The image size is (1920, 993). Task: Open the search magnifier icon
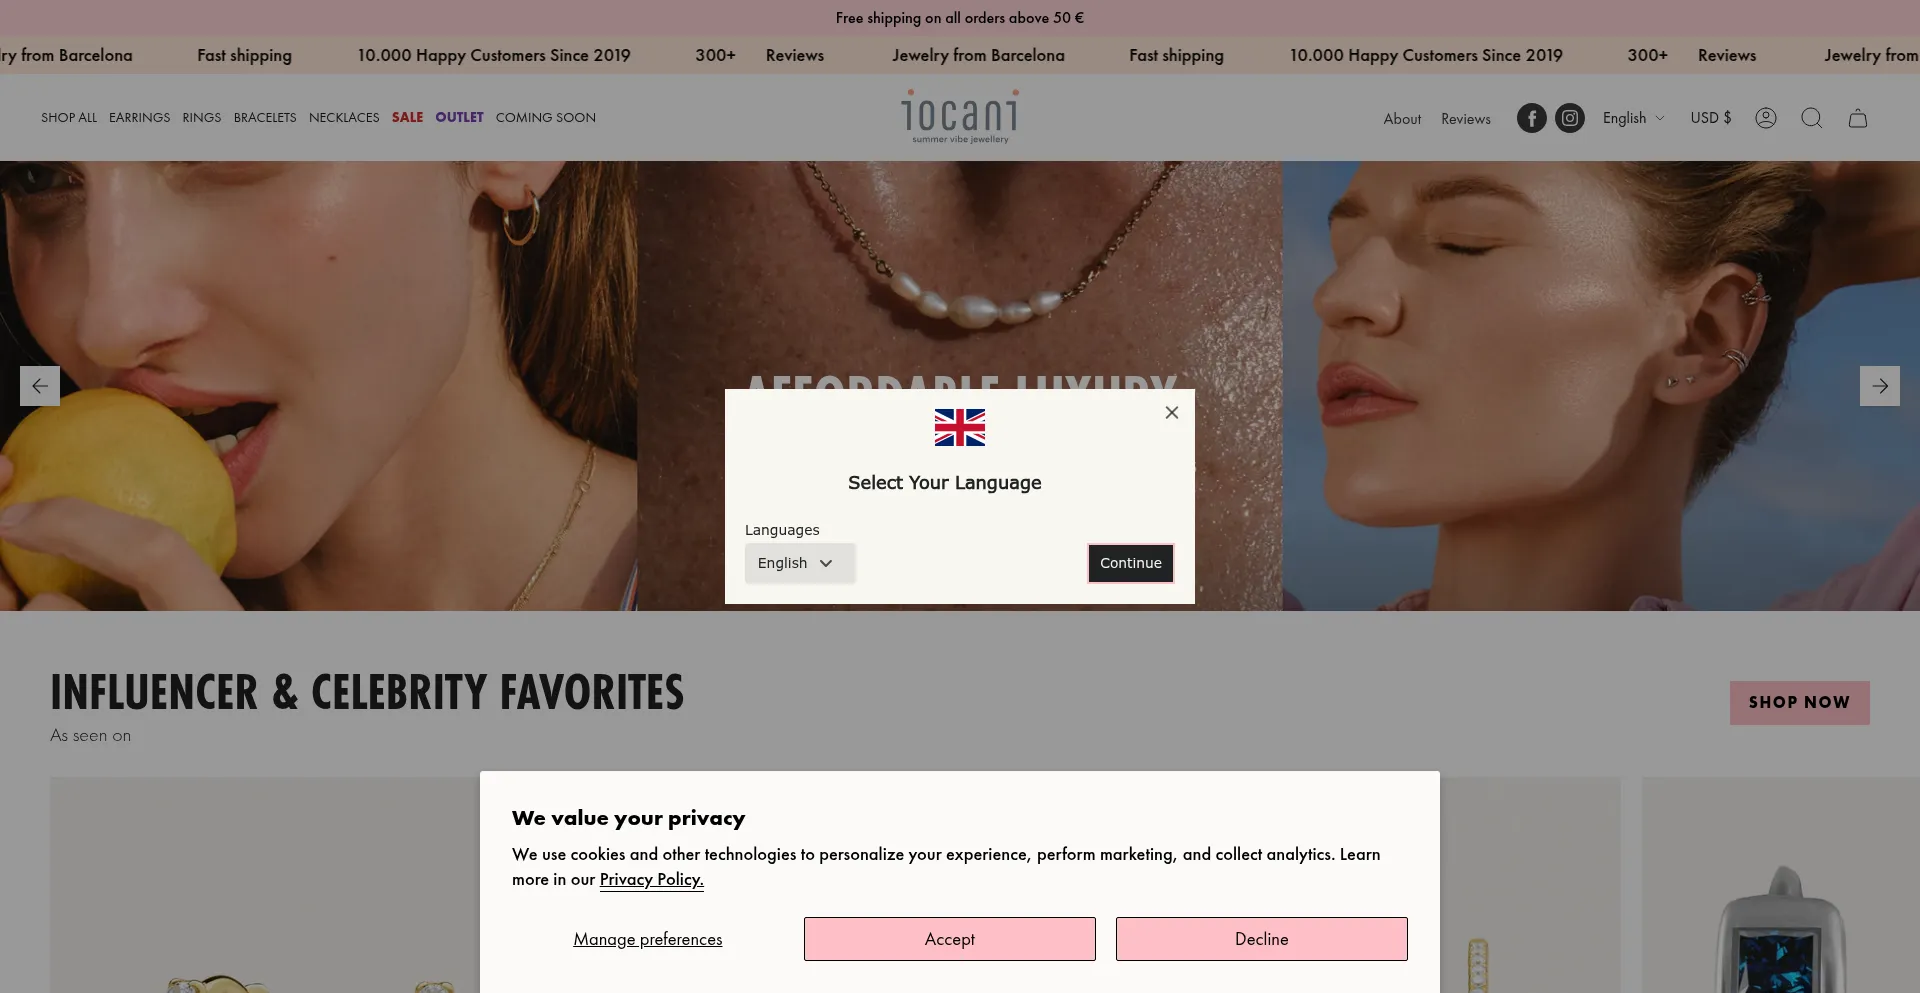(x=1811, y=118)
